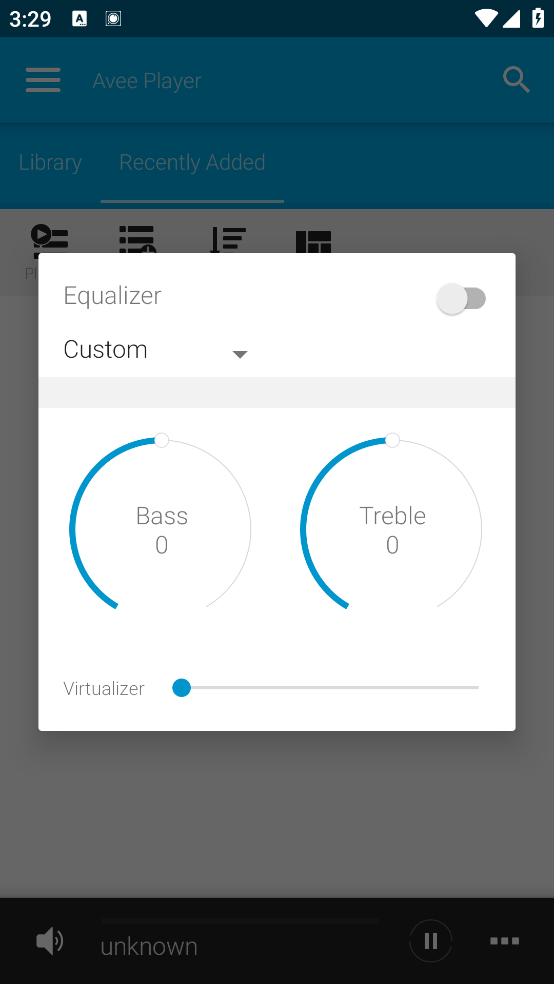This screenshot has width=554, height=984.
Task: Tap the search magnifier icon
Action: [x=516, y=80]
